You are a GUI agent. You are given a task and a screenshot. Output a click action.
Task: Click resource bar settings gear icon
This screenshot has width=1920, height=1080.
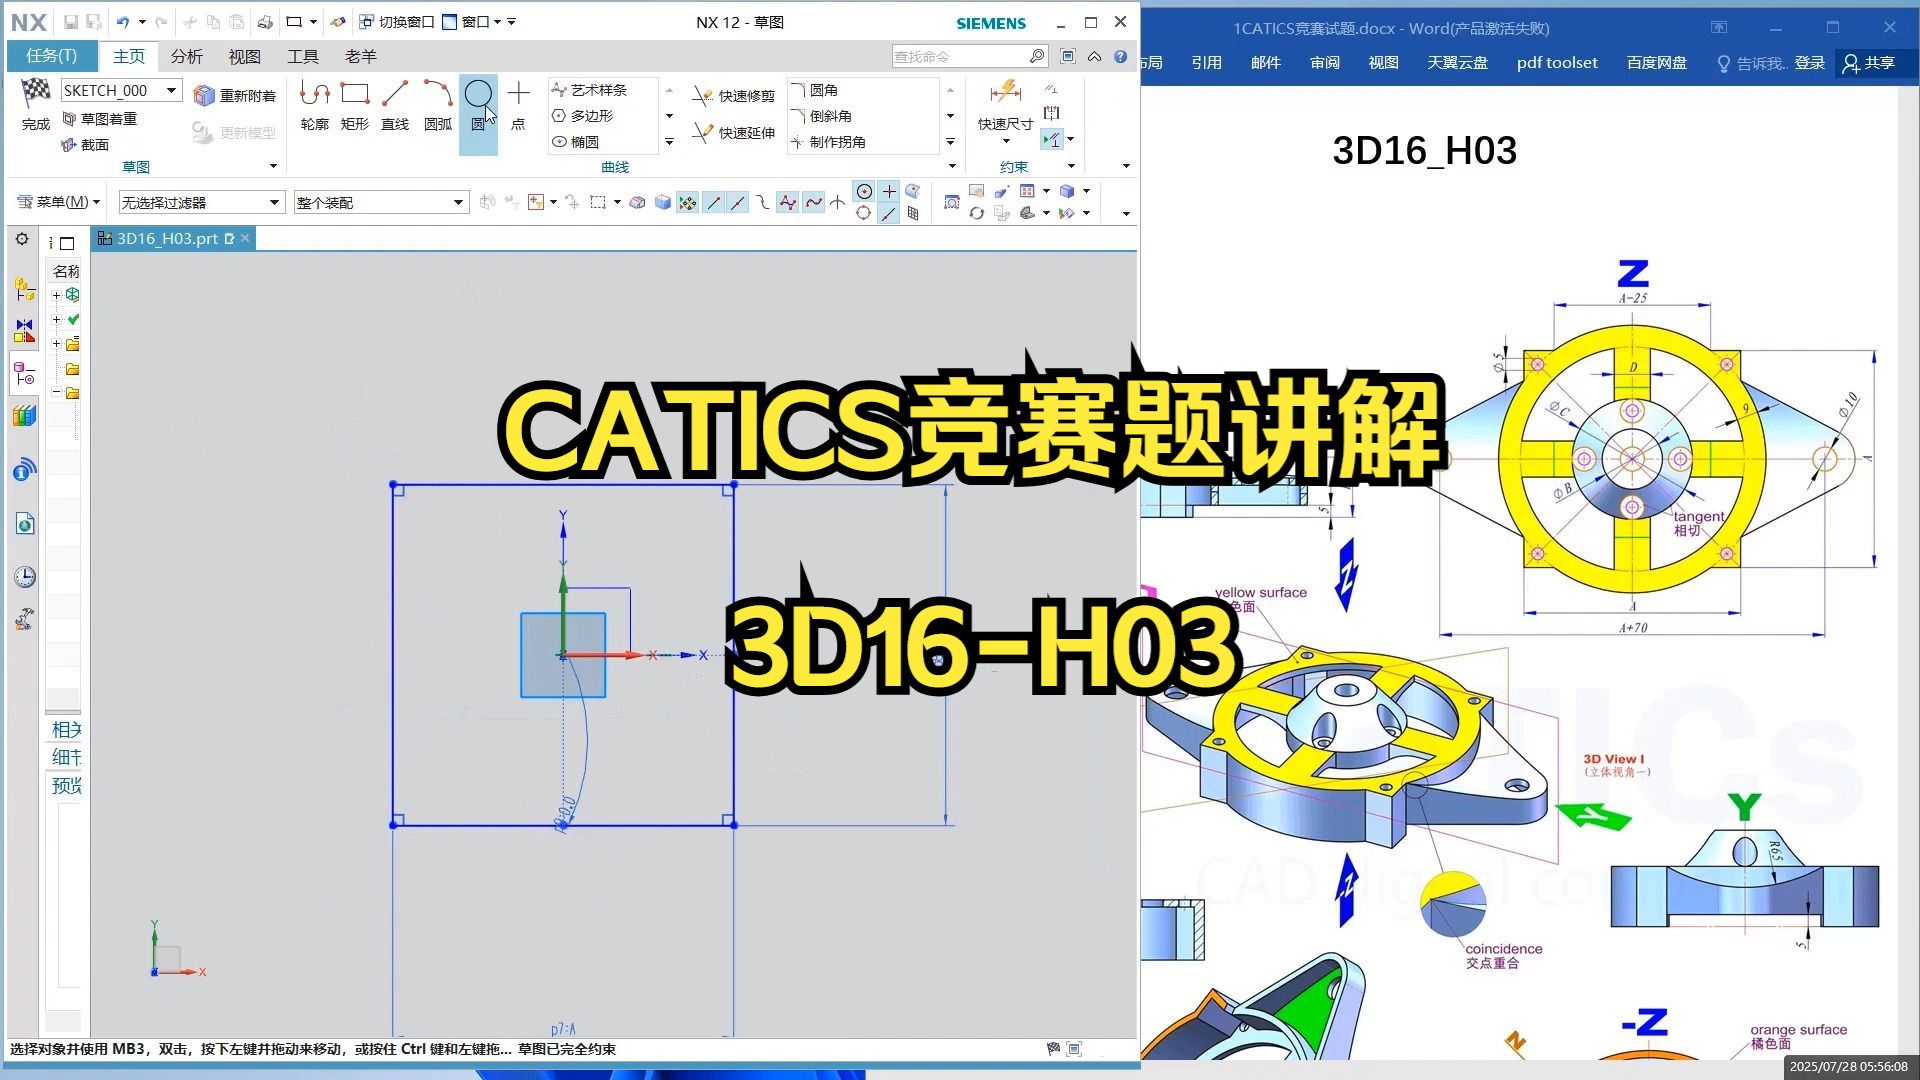pyautogui.click(x=22, y=239)
